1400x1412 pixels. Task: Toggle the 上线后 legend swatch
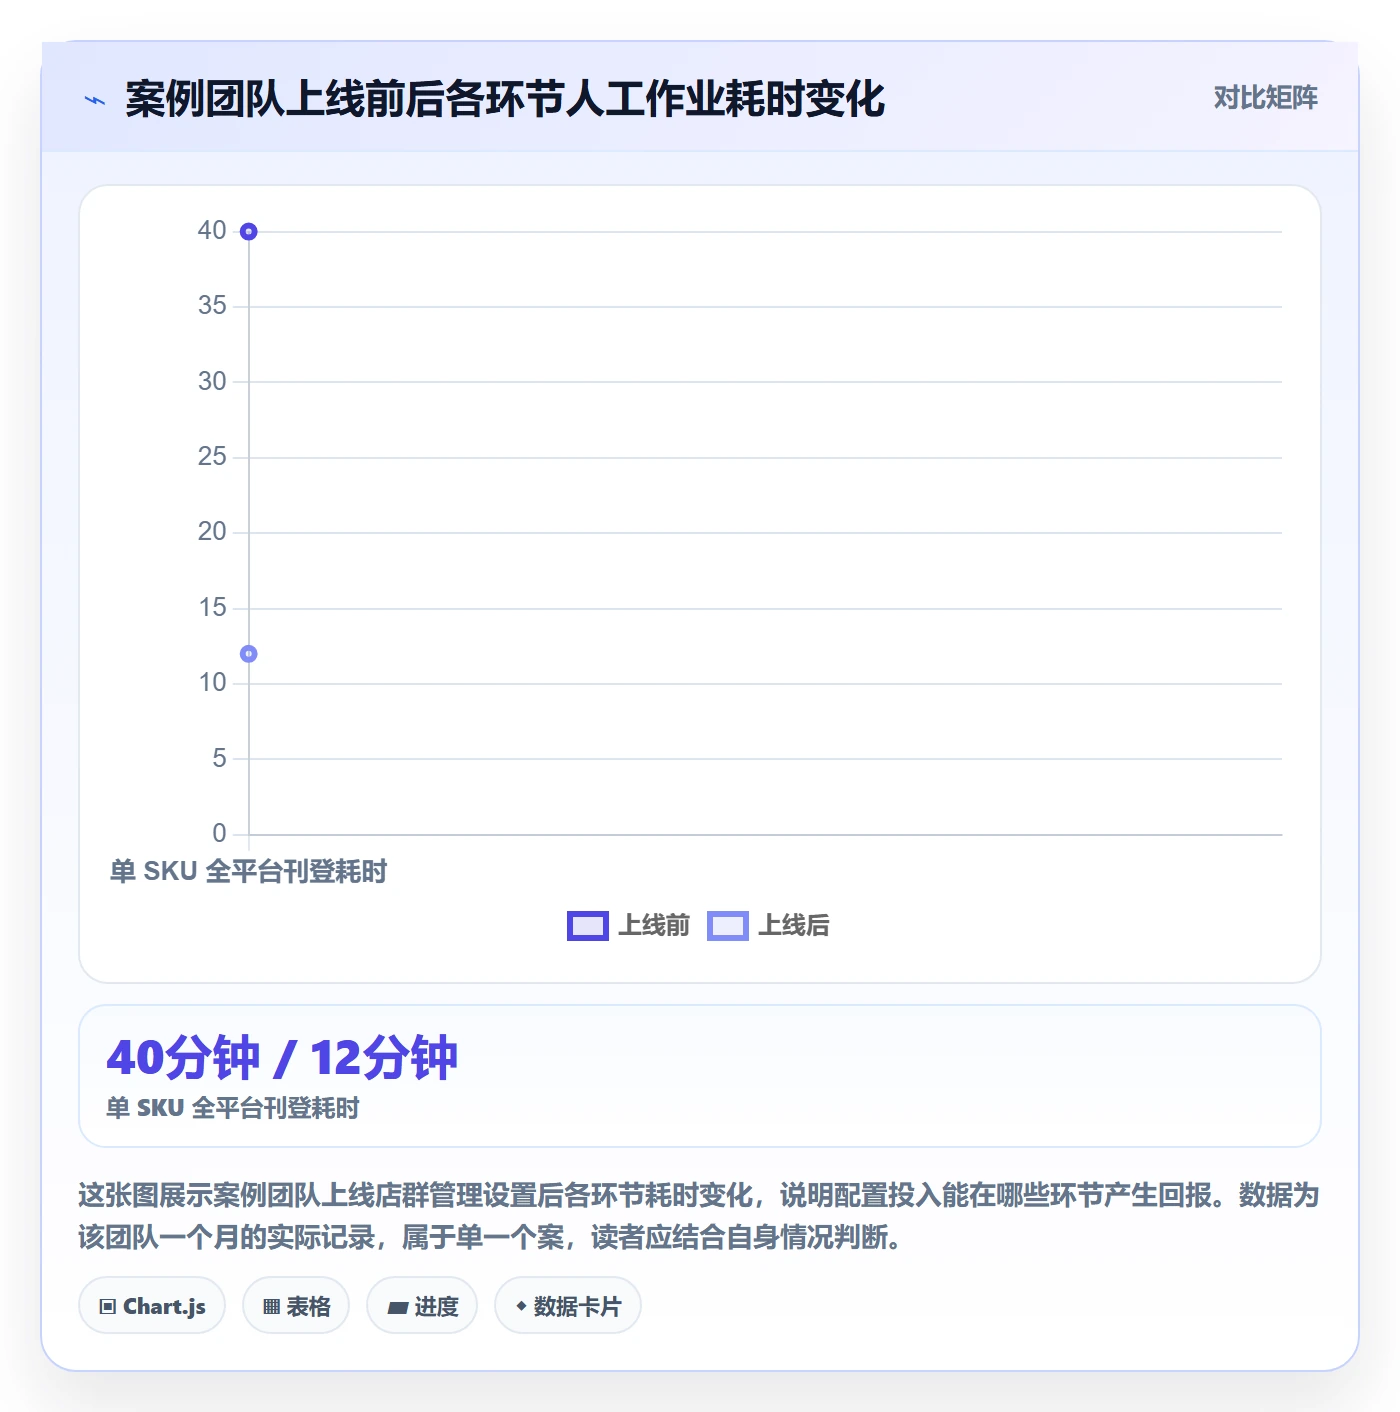click(x=727, y=926)
